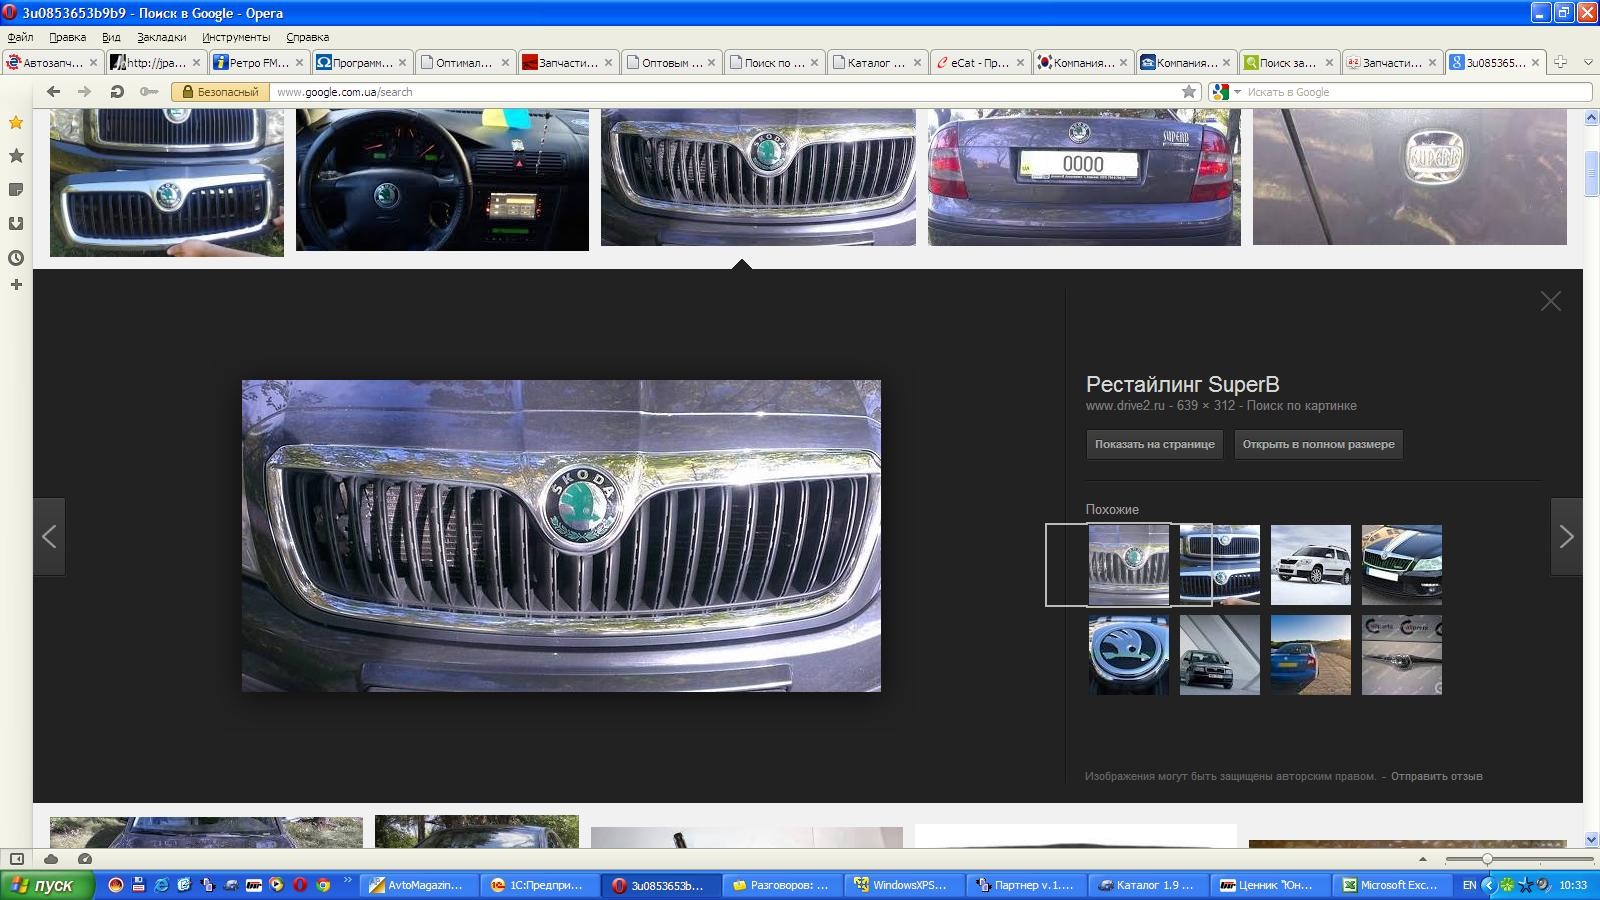Screen dimensions: 1600x900
Task: Open Speed Dial star in sidebar
Action: (15, 122)
